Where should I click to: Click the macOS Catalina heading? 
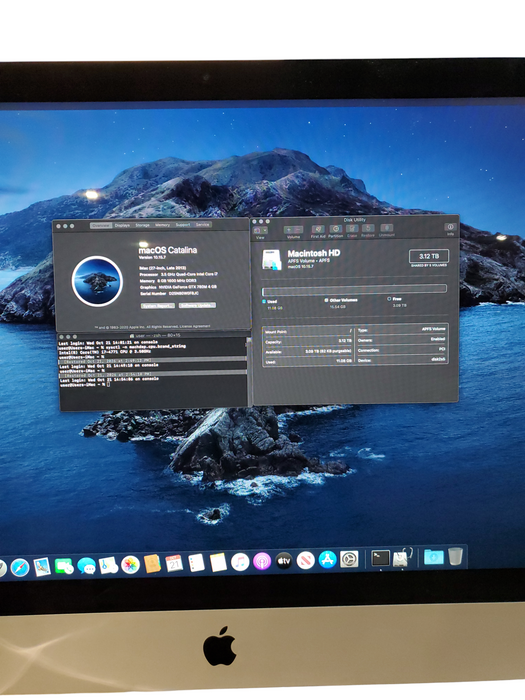pyautogui.click(x=167, y=250)
